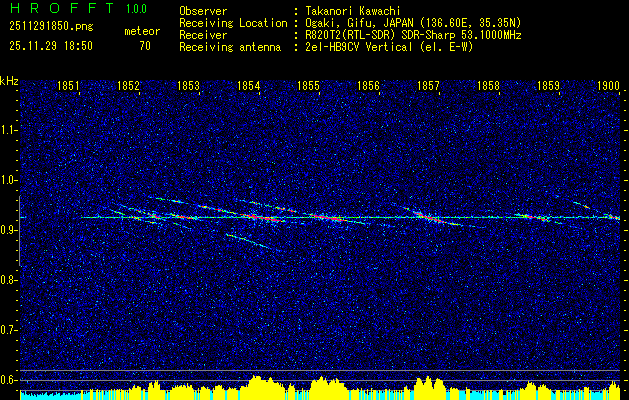Screen dimensions: 629x400
Task: Click the Receiving Location Ogaki, Gifu text
Action: [413, 23]
